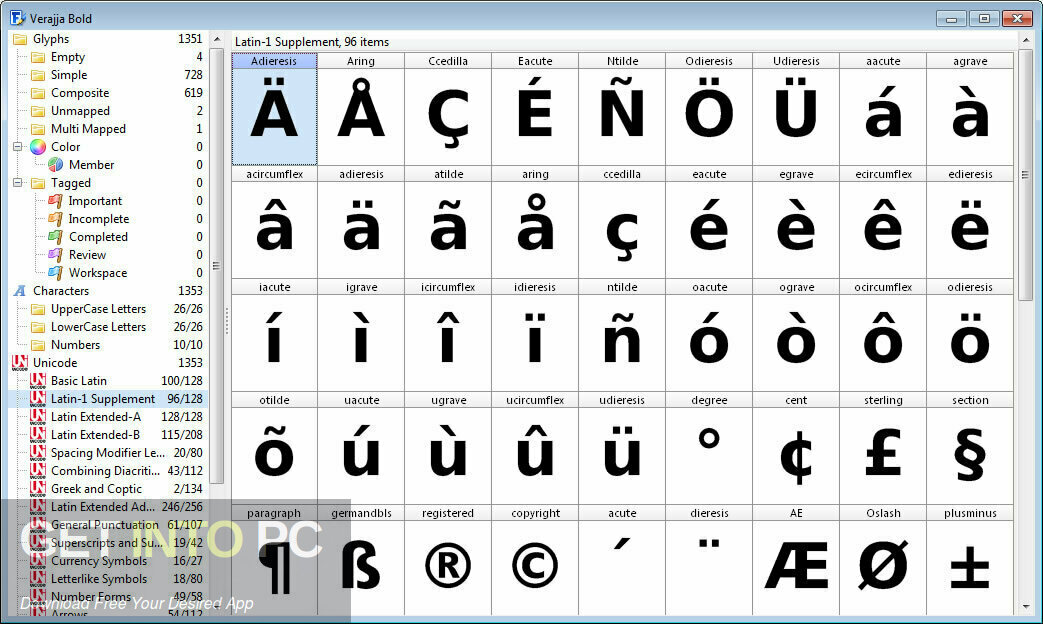Click the Characters letter A icon

click(x=21, y=291)
